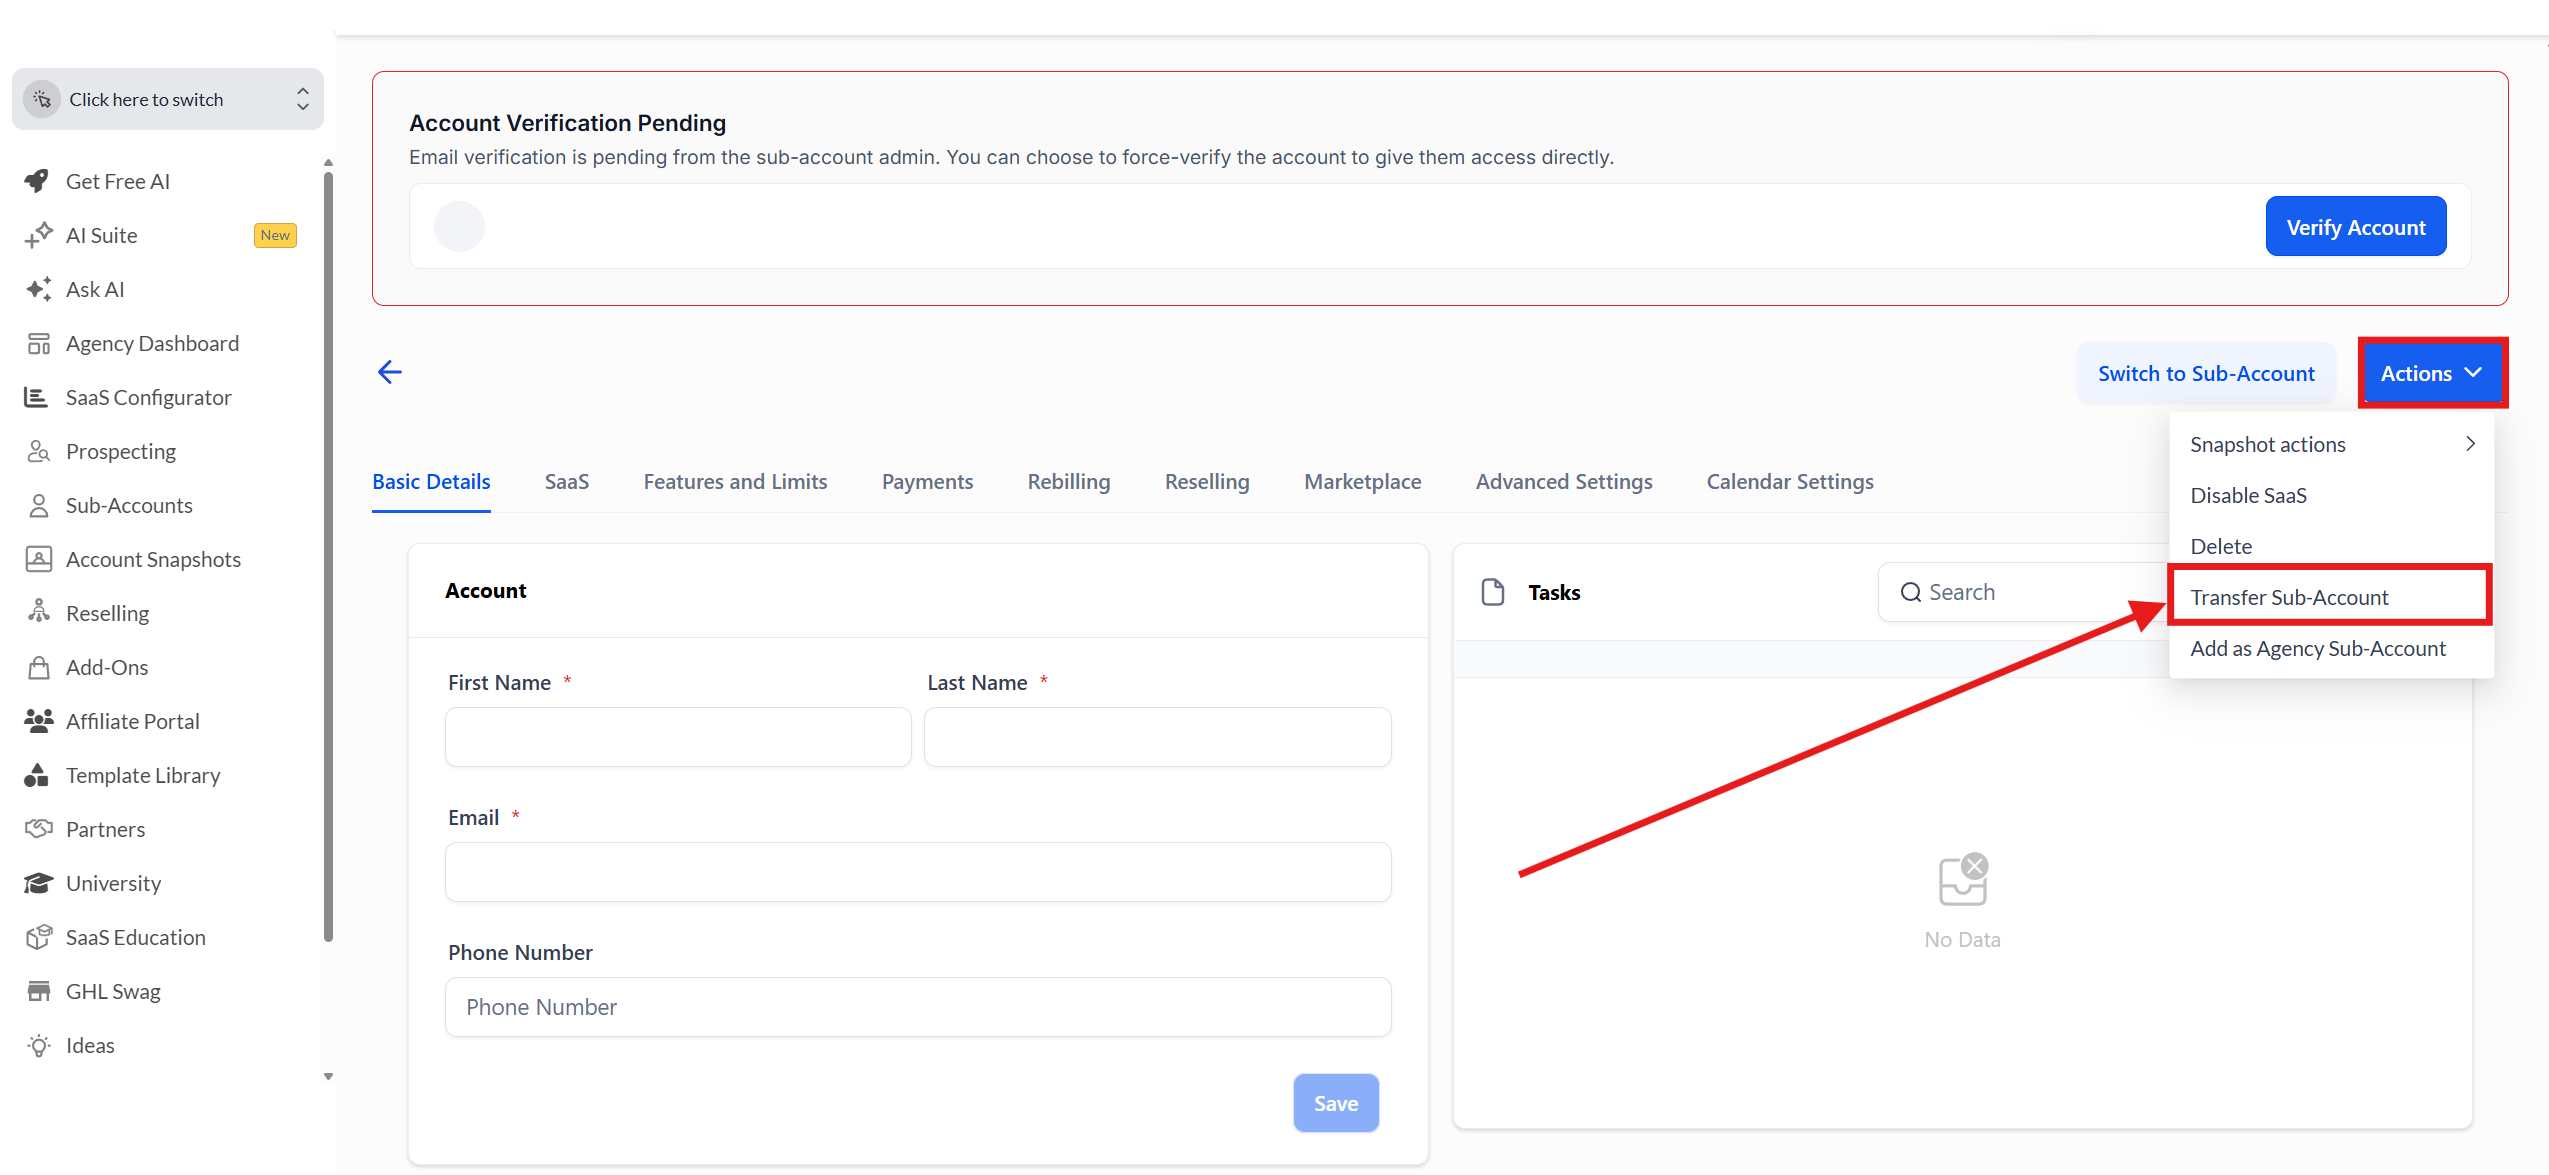Open the Actions dropdown button

(x=2432, y=373)
